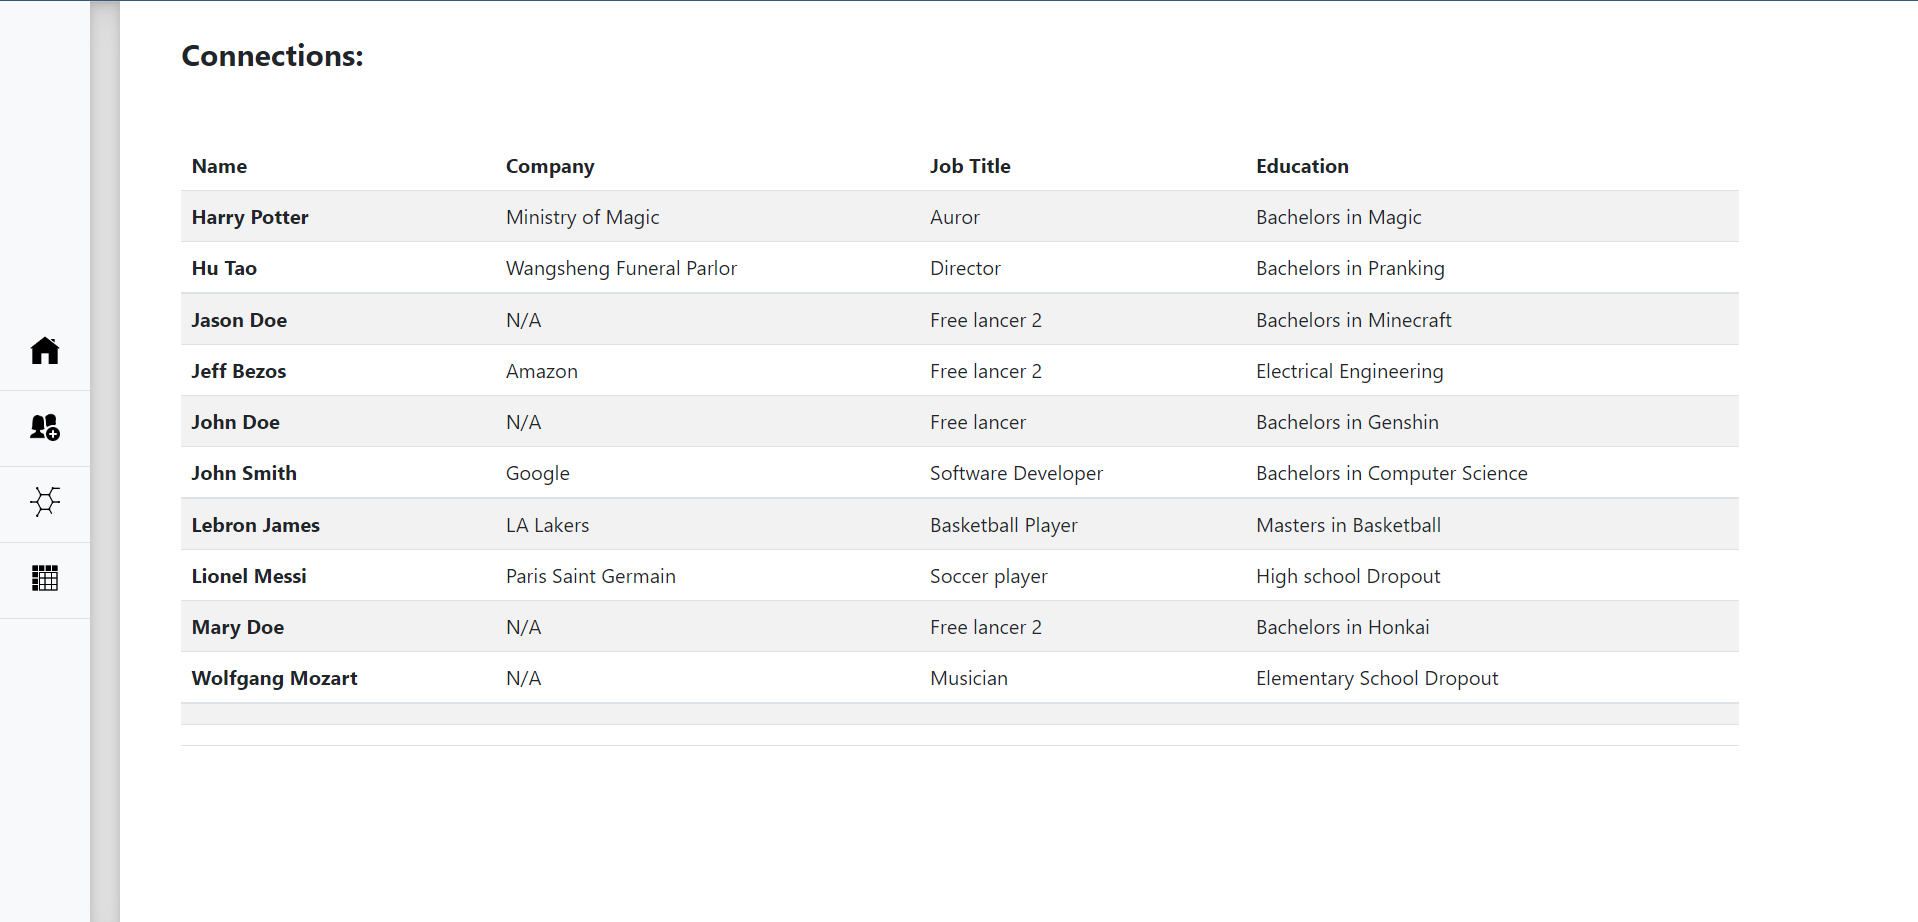
Task: Click the Job Title column header
Action: pyautogui.click(x=970, y=166)
